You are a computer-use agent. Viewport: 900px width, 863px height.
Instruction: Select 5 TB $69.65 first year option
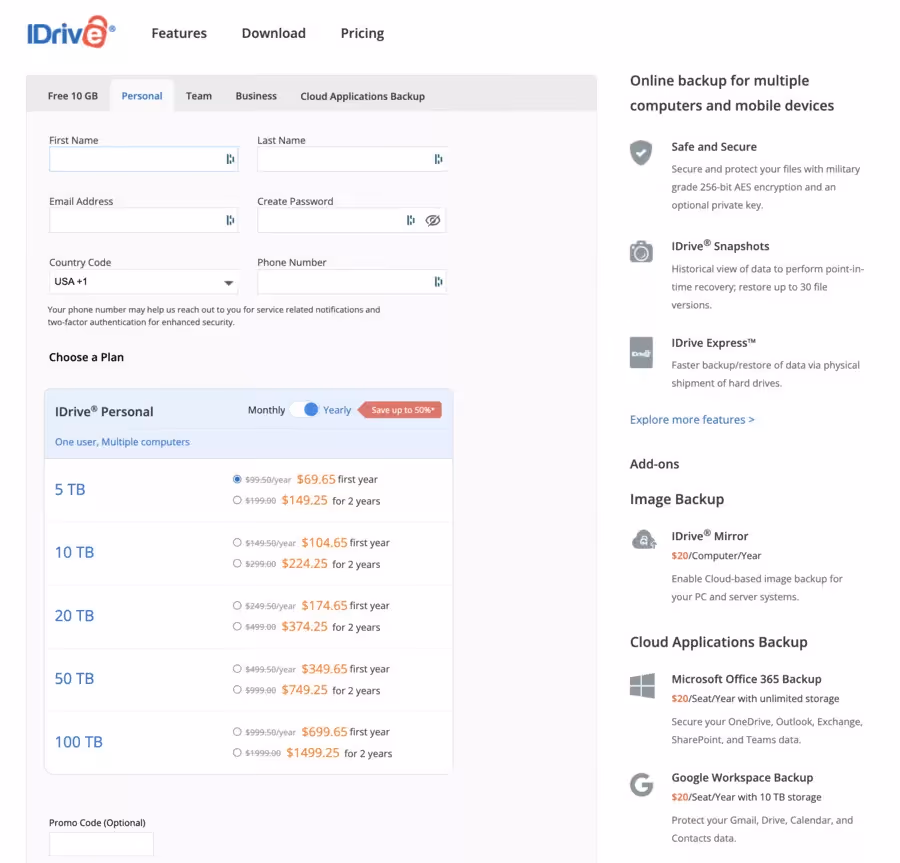(237, 479)
